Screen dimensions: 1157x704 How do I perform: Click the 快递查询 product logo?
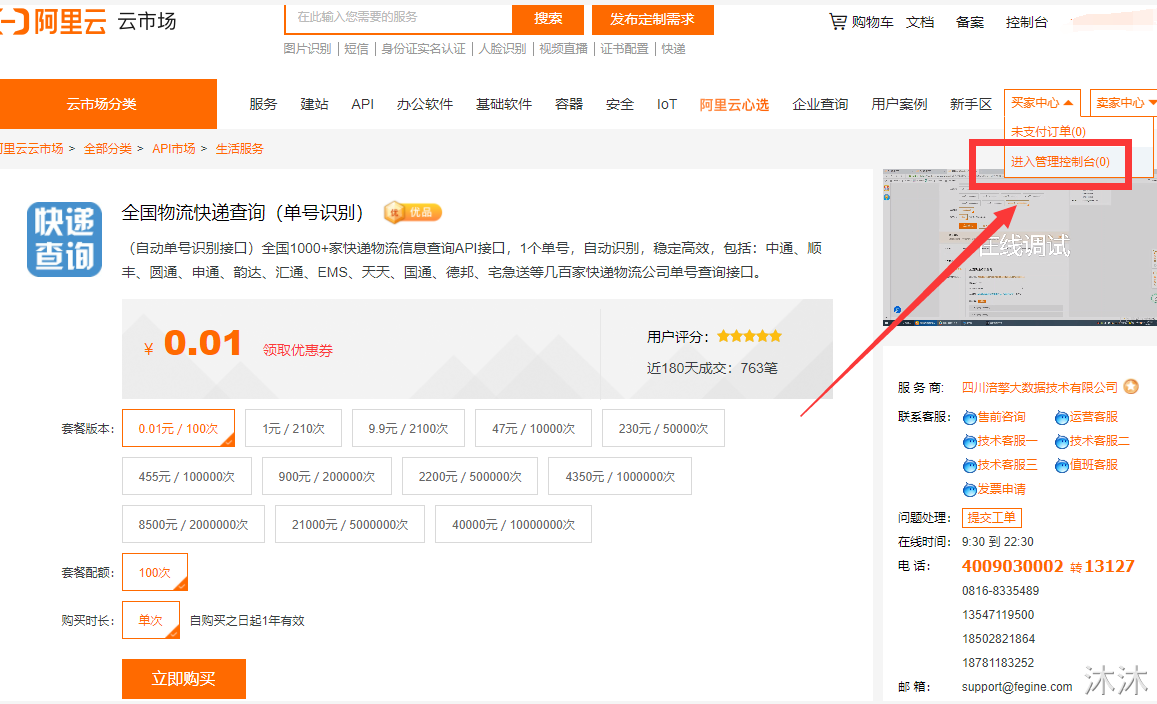(x=64, y=239)
